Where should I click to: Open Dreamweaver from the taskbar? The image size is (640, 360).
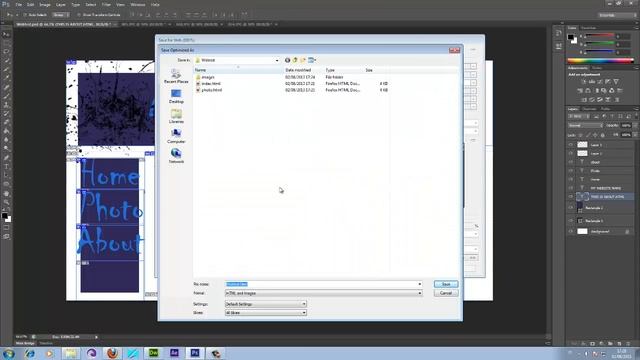click(153, 353)
